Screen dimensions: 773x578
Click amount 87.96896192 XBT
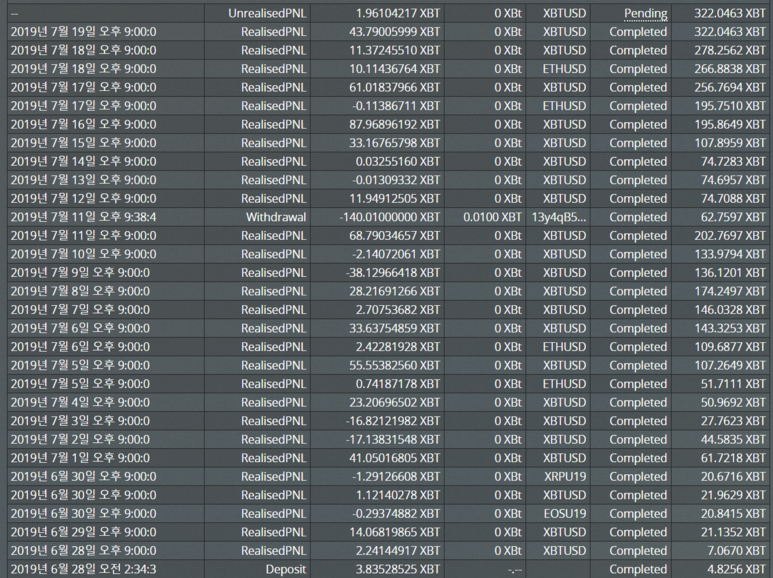tap(394, 124)
